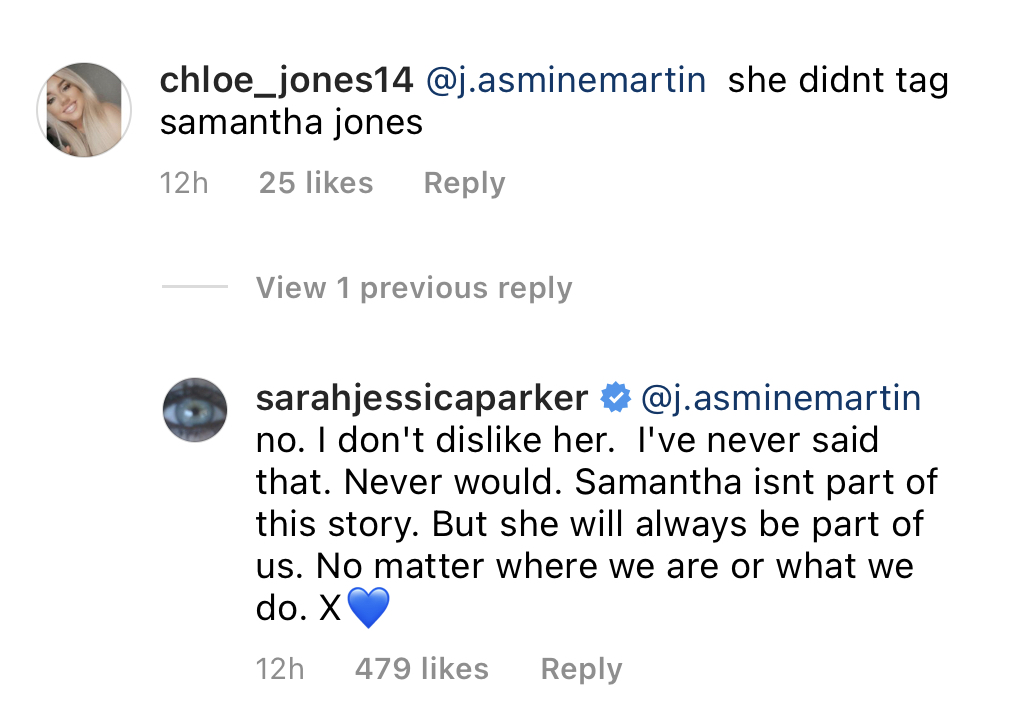Click the chloe_jones14 username
The image size is (1014, 707).
pos(286,80)
